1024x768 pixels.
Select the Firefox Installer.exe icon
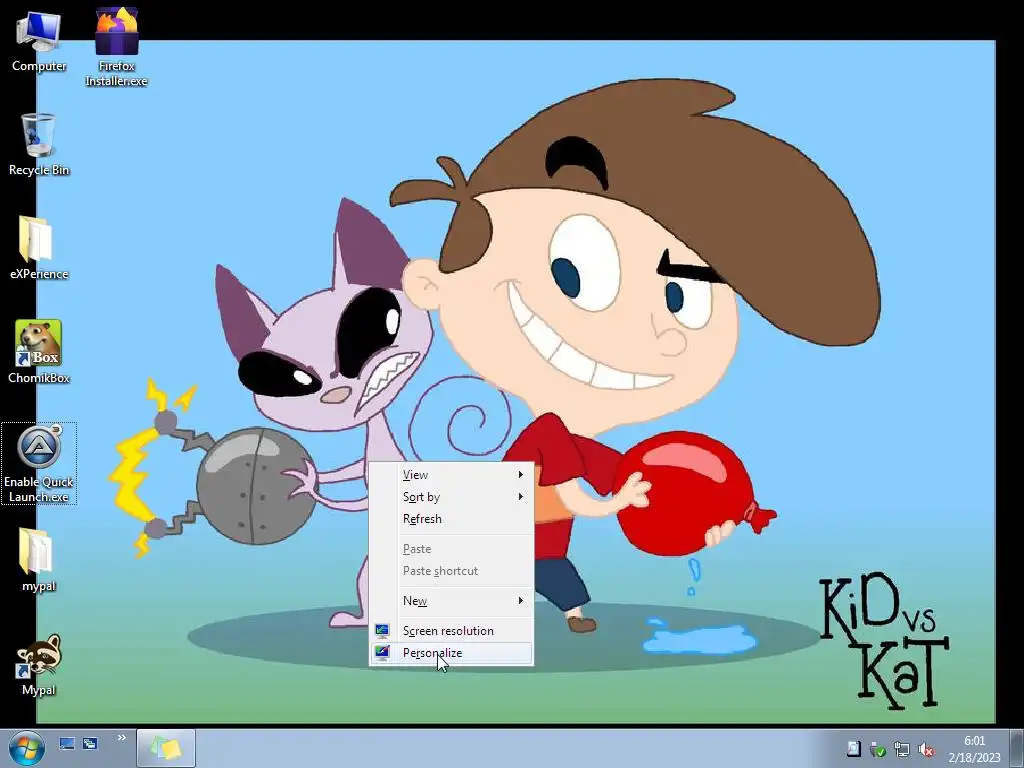[116, 47]
